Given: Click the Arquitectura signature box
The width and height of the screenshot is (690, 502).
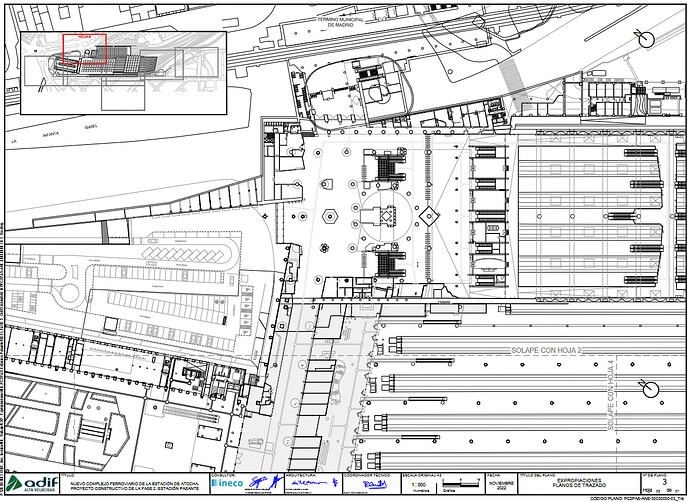Looking at the screenshot, I should pos(313,484).
